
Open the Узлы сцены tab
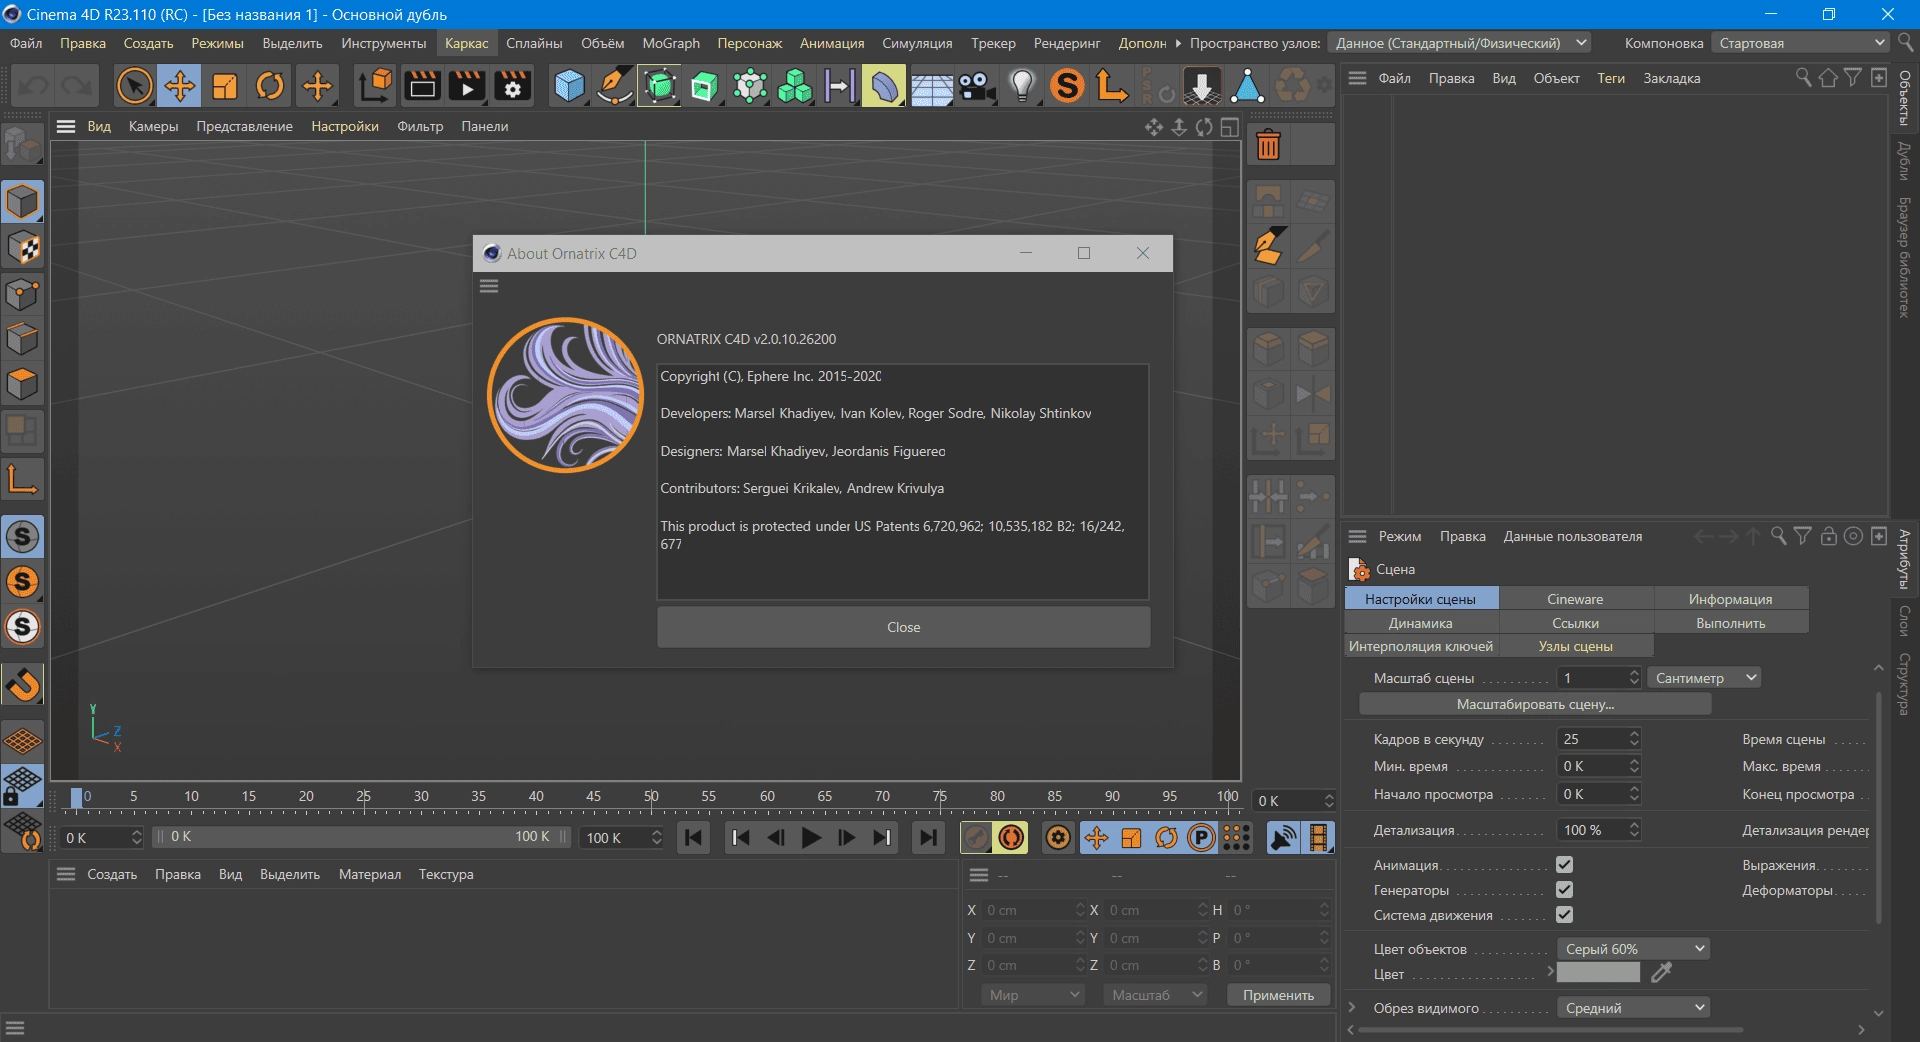[1575, 646]
